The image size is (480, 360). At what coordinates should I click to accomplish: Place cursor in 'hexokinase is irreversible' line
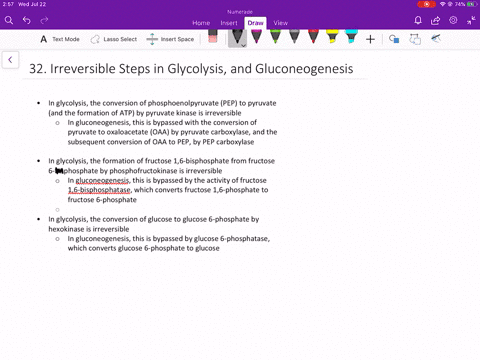point(89,229)
